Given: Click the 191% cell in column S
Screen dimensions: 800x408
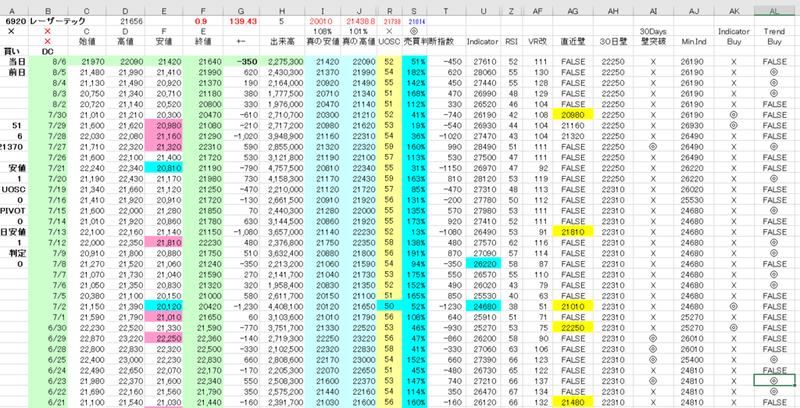Looking at the screenshot, I should [x=414, y=253].
